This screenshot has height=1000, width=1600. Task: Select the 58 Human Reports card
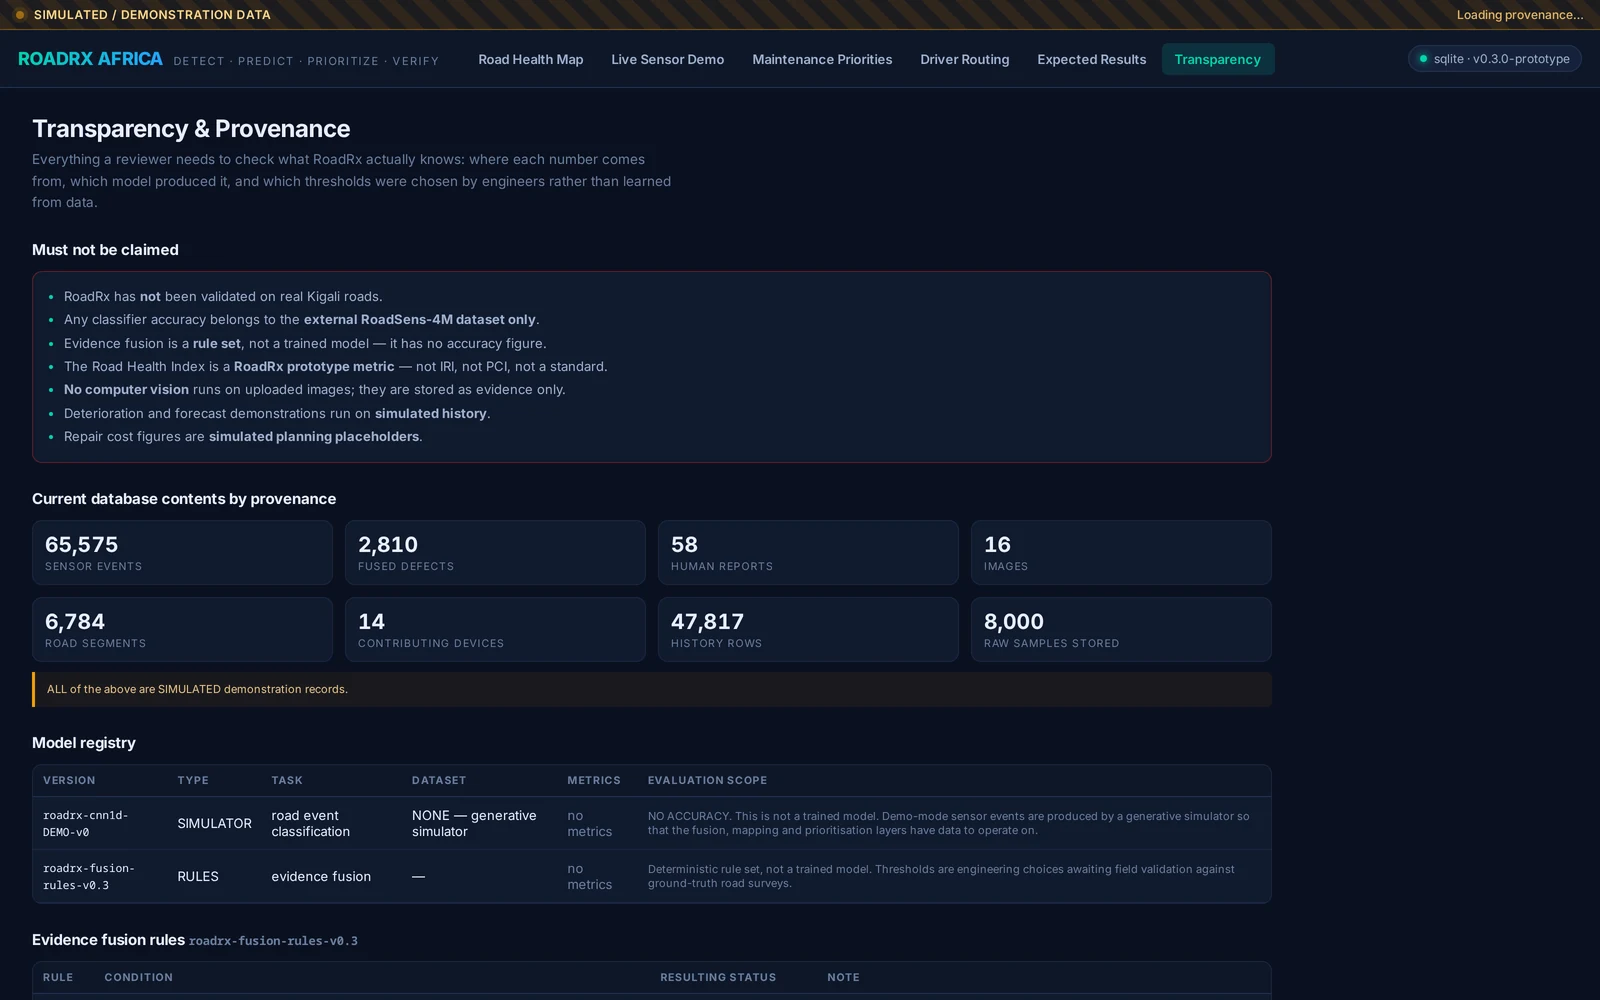pyautogui.click(x=808, y=552)
